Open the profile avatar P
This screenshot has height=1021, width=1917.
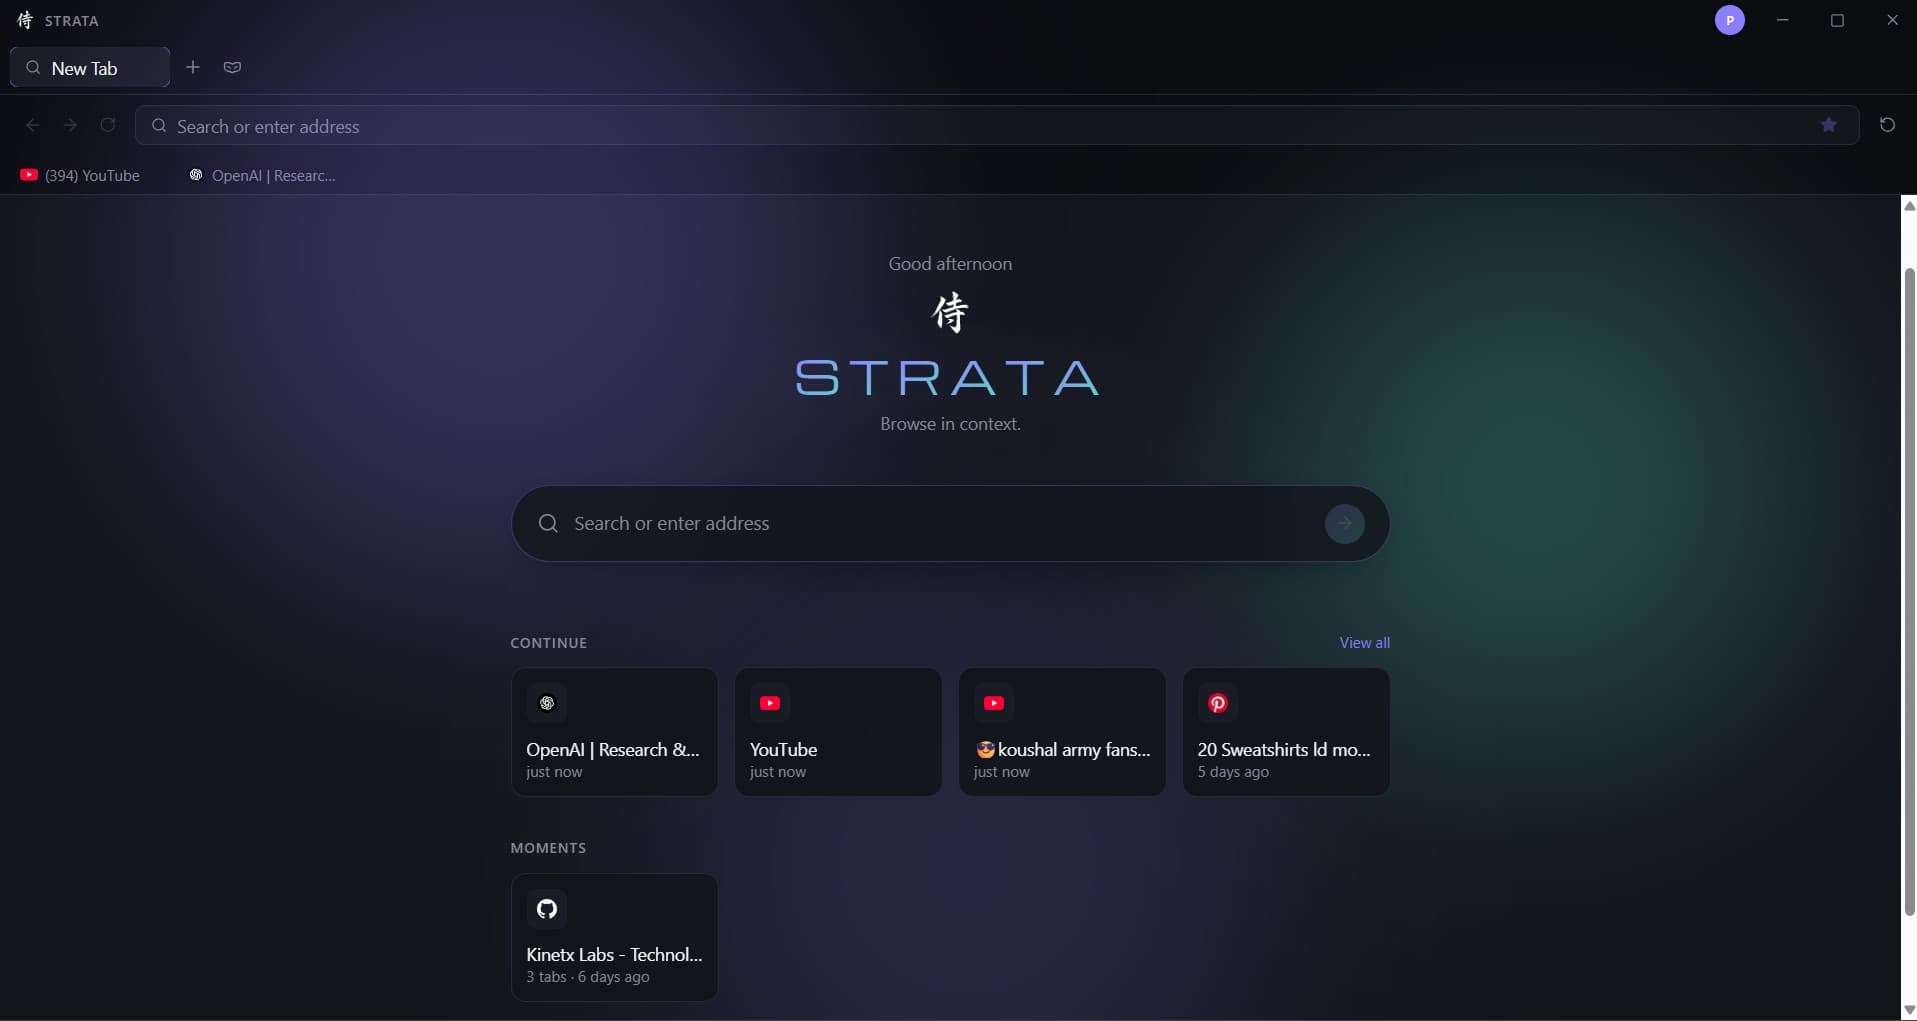pyautogui.click(x=1730, y=20)
